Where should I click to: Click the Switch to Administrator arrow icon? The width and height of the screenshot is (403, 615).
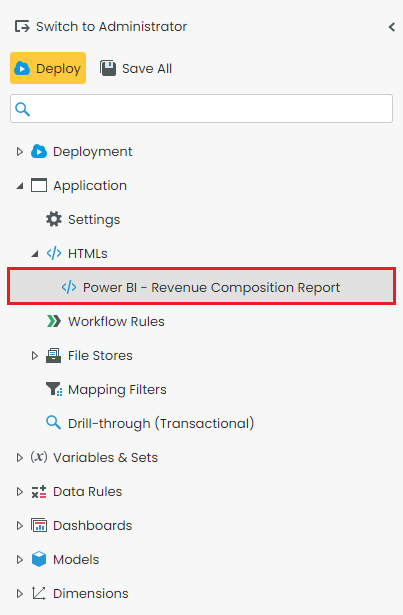pos(22,27)
